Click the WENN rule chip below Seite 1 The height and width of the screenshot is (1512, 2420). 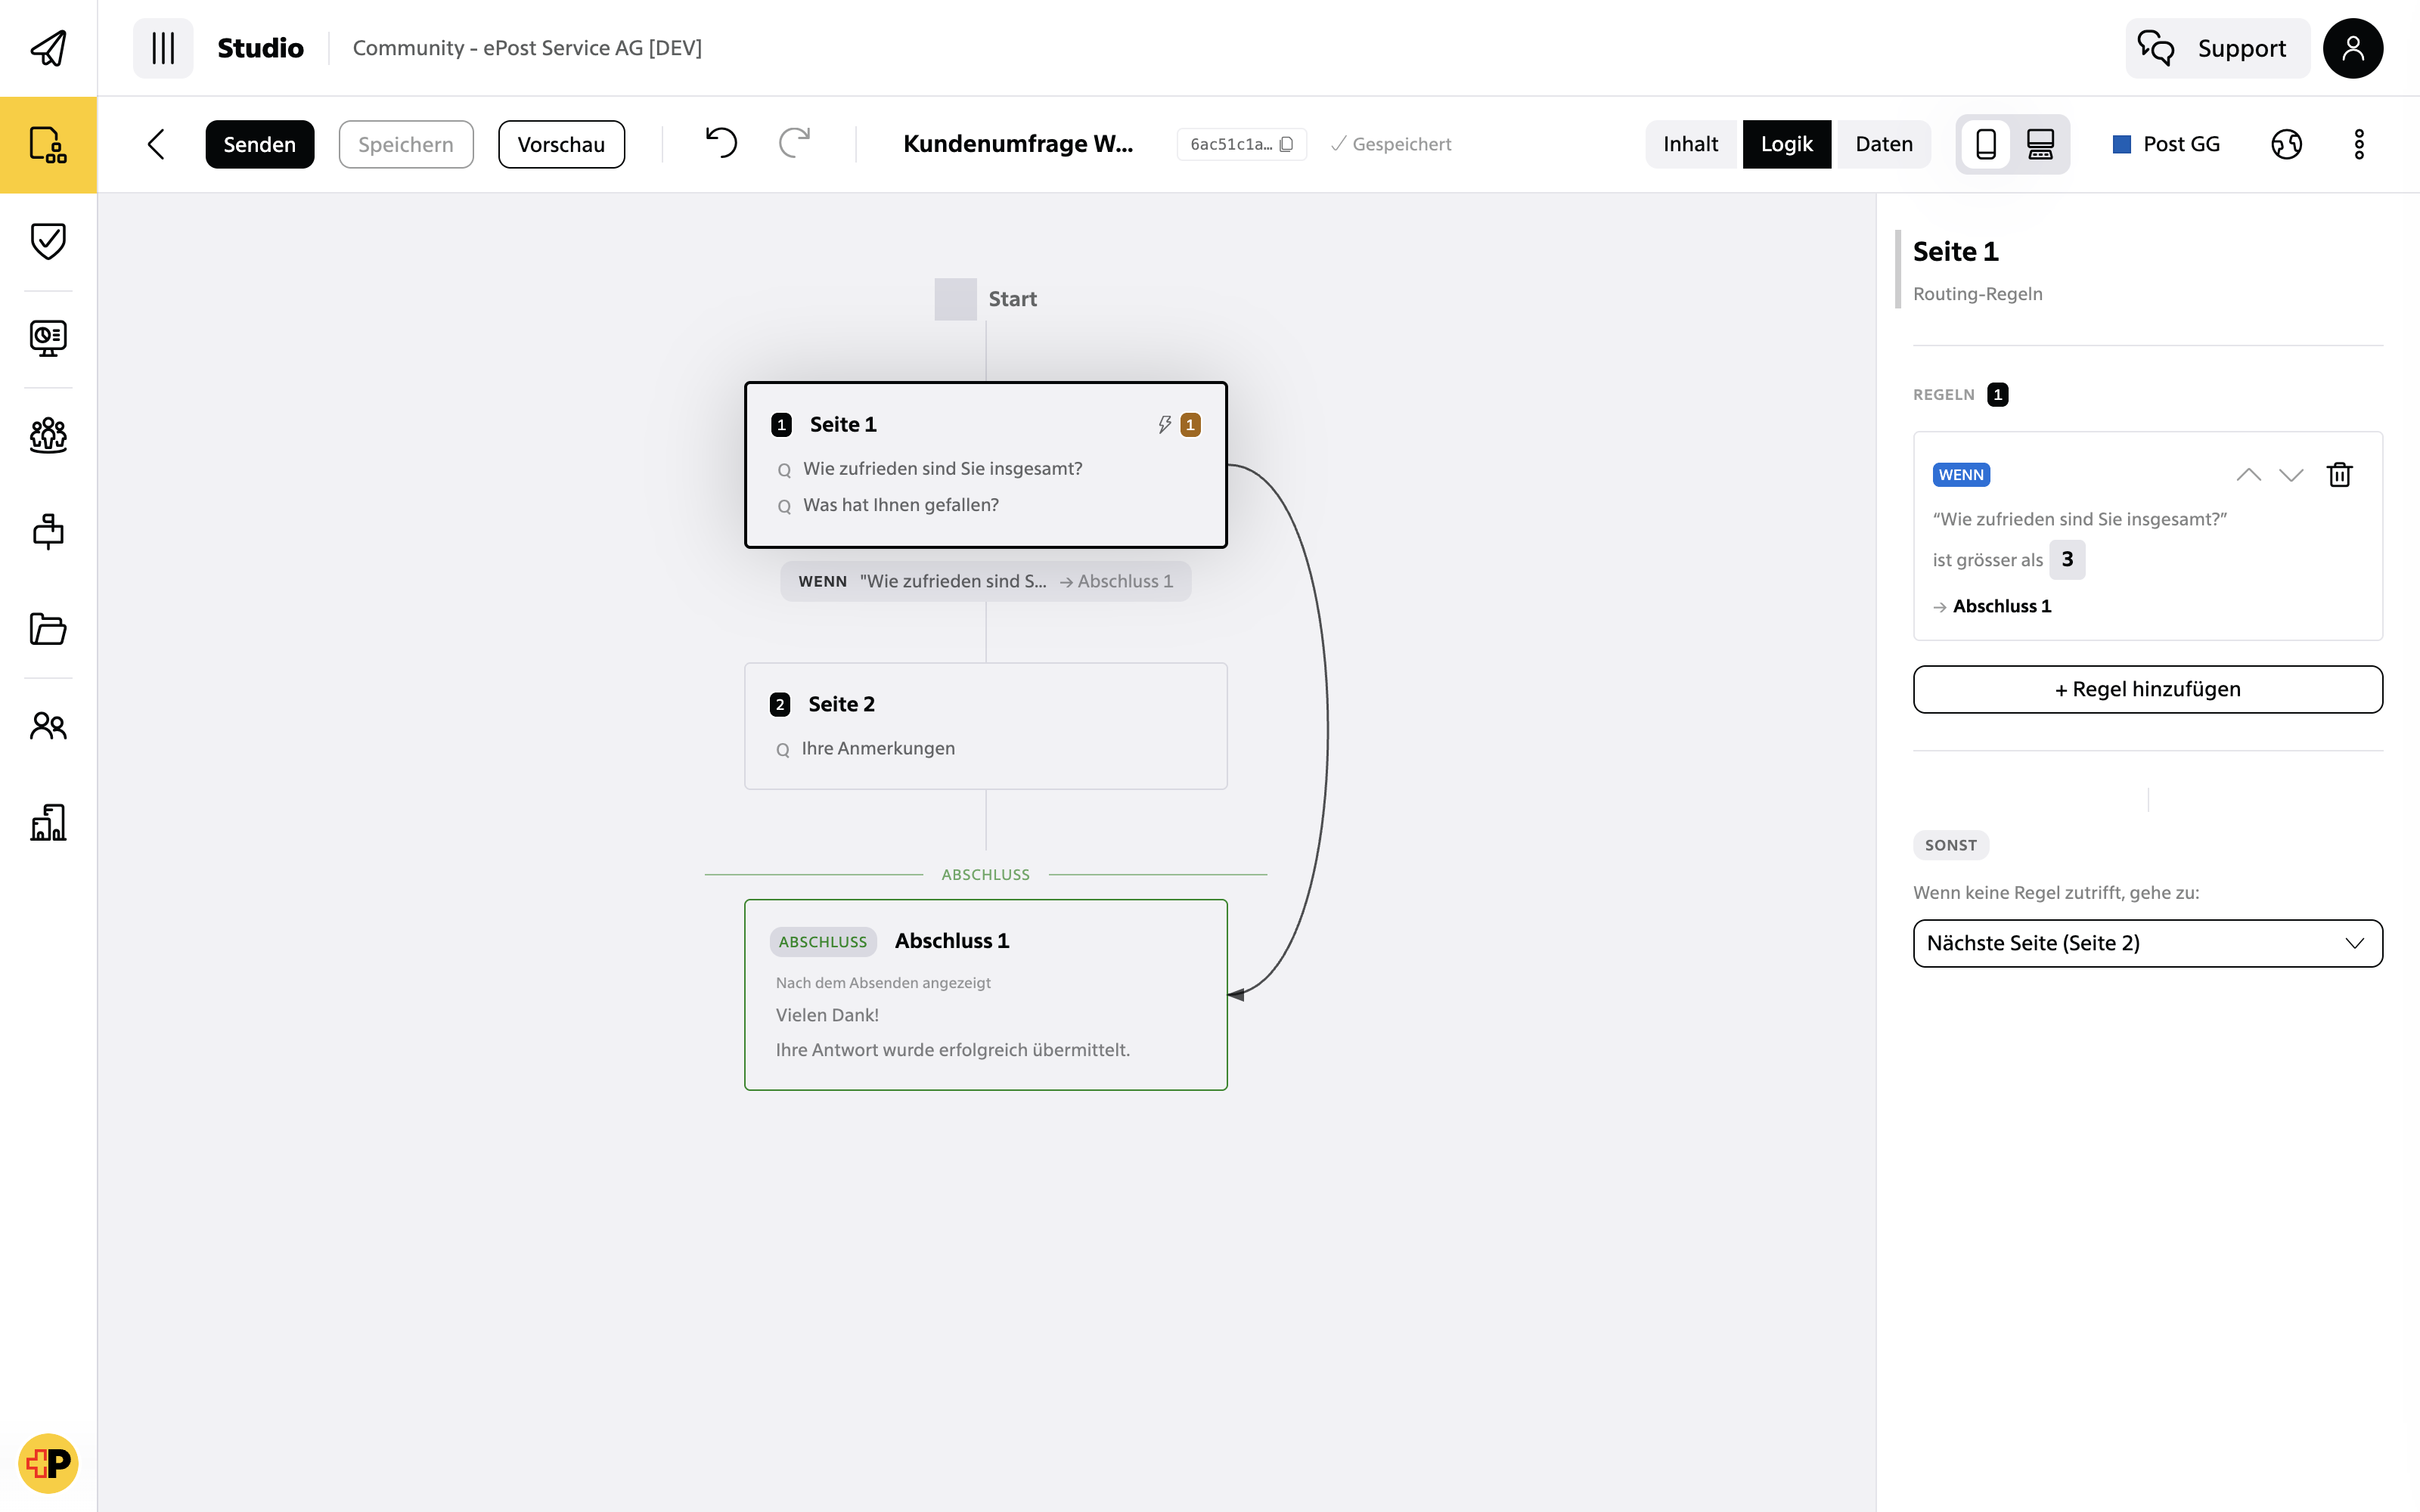click(x=986, y=581)
